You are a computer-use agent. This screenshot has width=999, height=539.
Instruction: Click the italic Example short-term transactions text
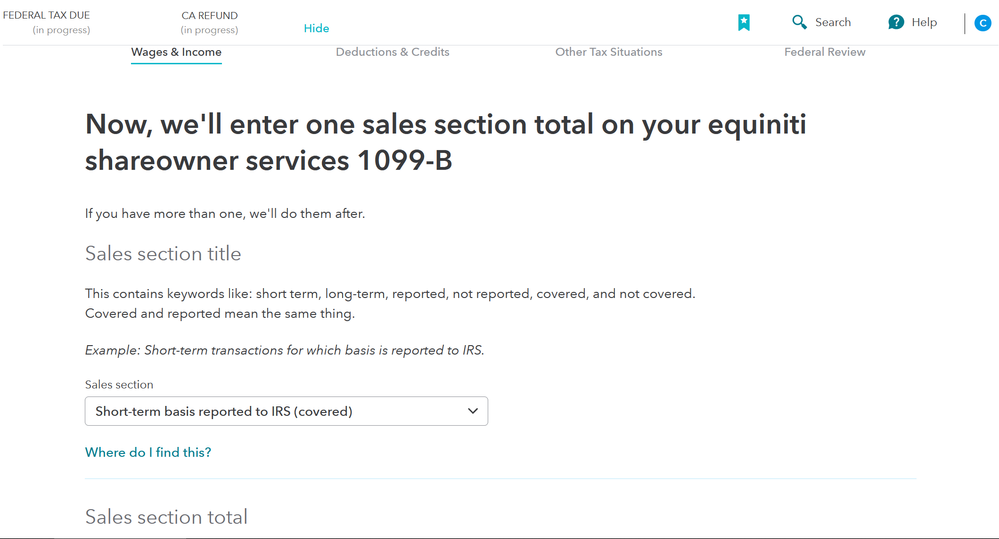(285, 350)
